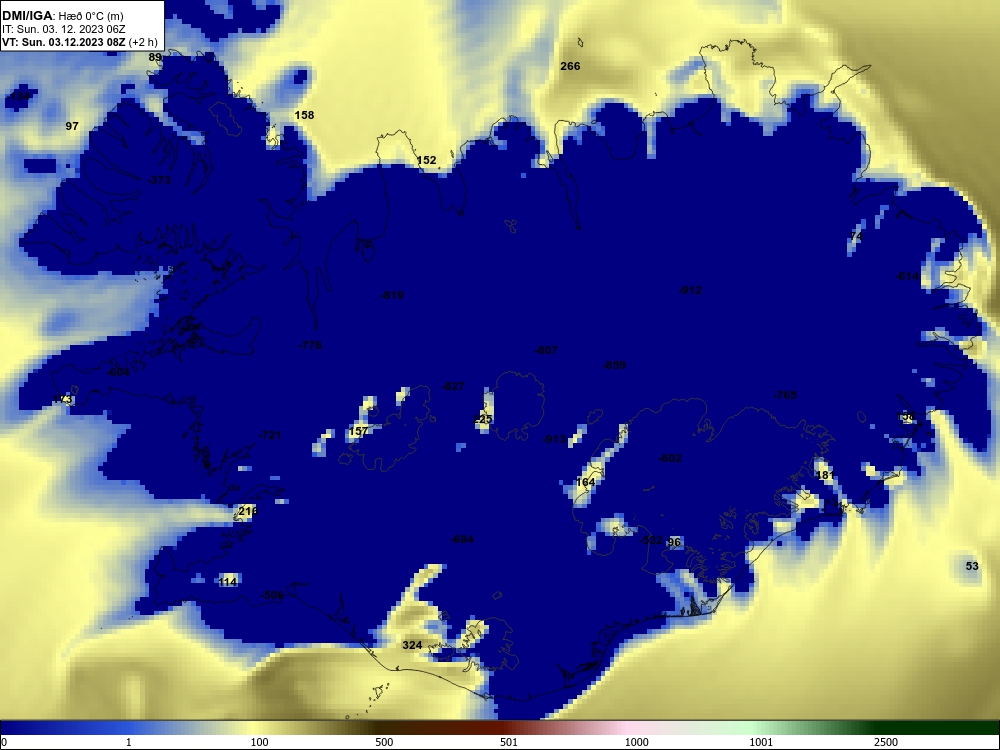Click the legend label 100
This screenshot has height=750, width=1000.
click(x=260, y=742)
